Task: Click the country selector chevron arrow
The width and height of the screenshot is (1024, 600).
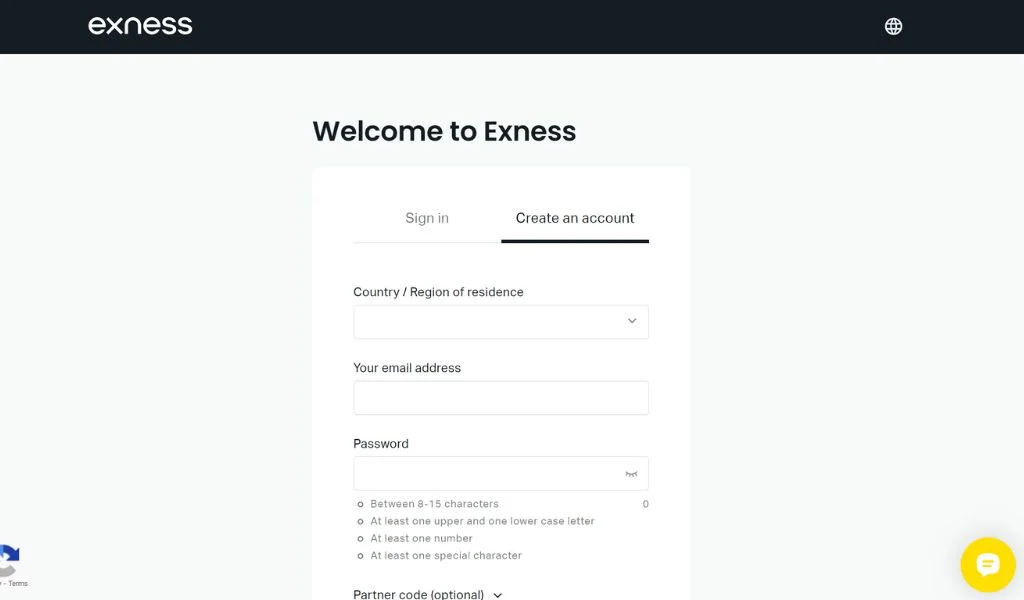Action: point(631,321)
